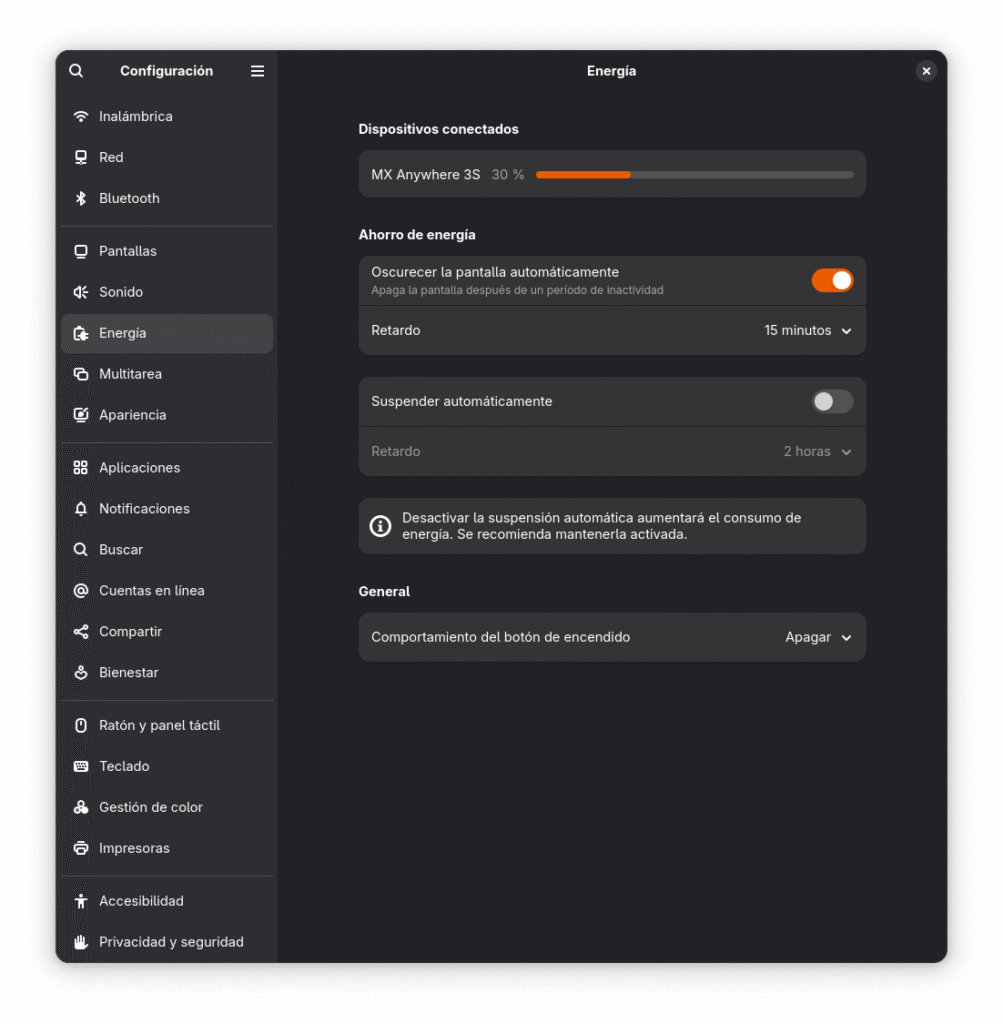This screenshot has height=1024, width=1003.
Task: Expand the power button behavior Apagar dropdown
Action: [x=818, y=638]
